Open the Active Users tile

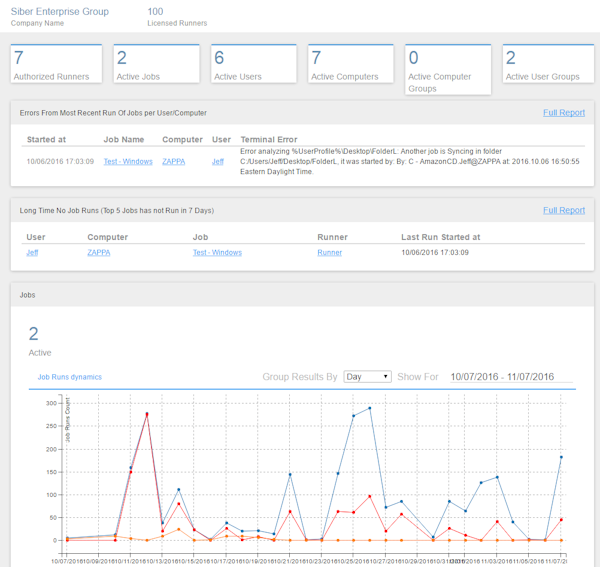(x=254, y=64)
